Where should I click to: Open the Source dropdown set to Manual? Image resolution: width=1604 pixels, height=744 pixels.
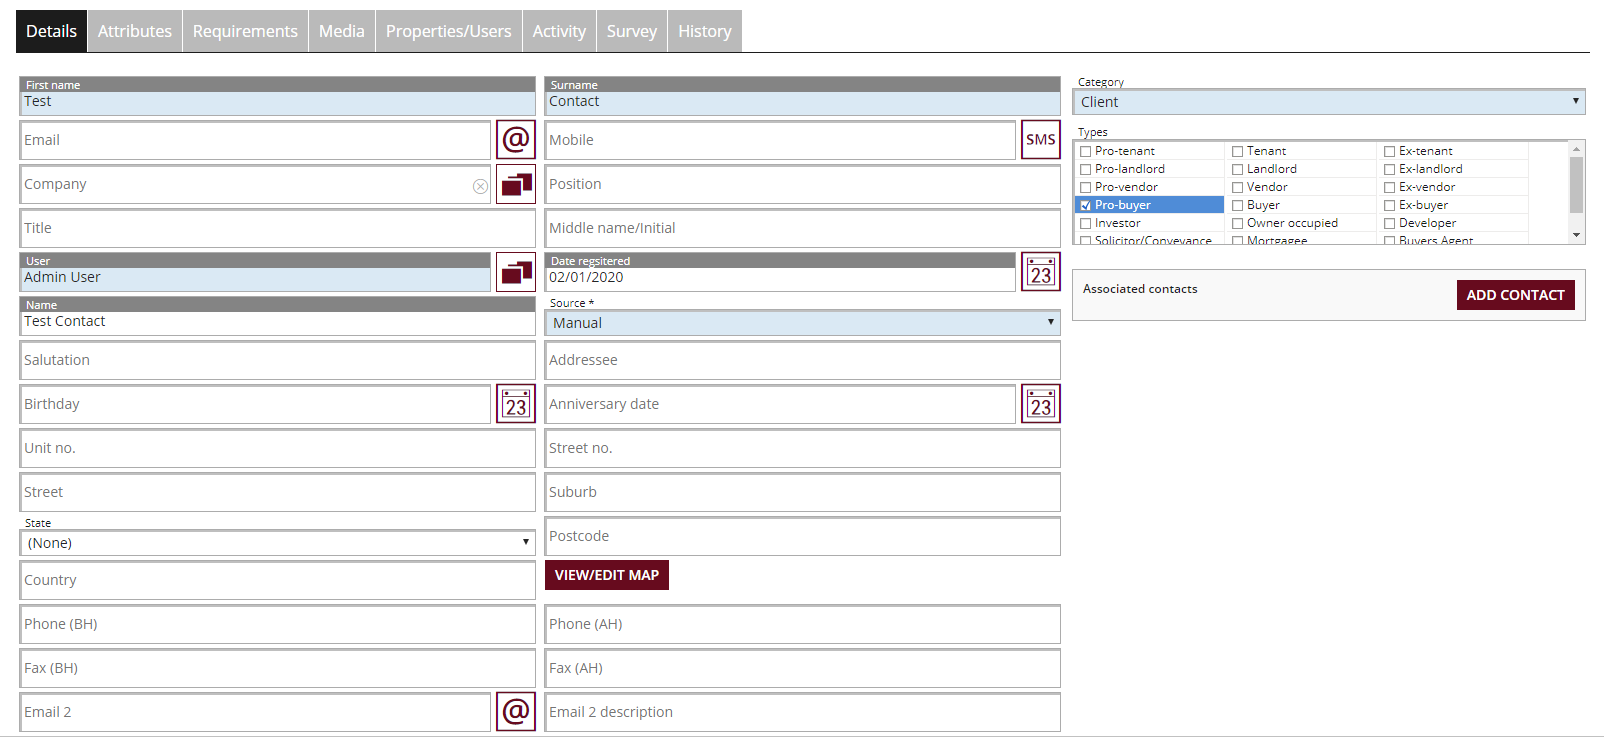(x=802, y=323)
